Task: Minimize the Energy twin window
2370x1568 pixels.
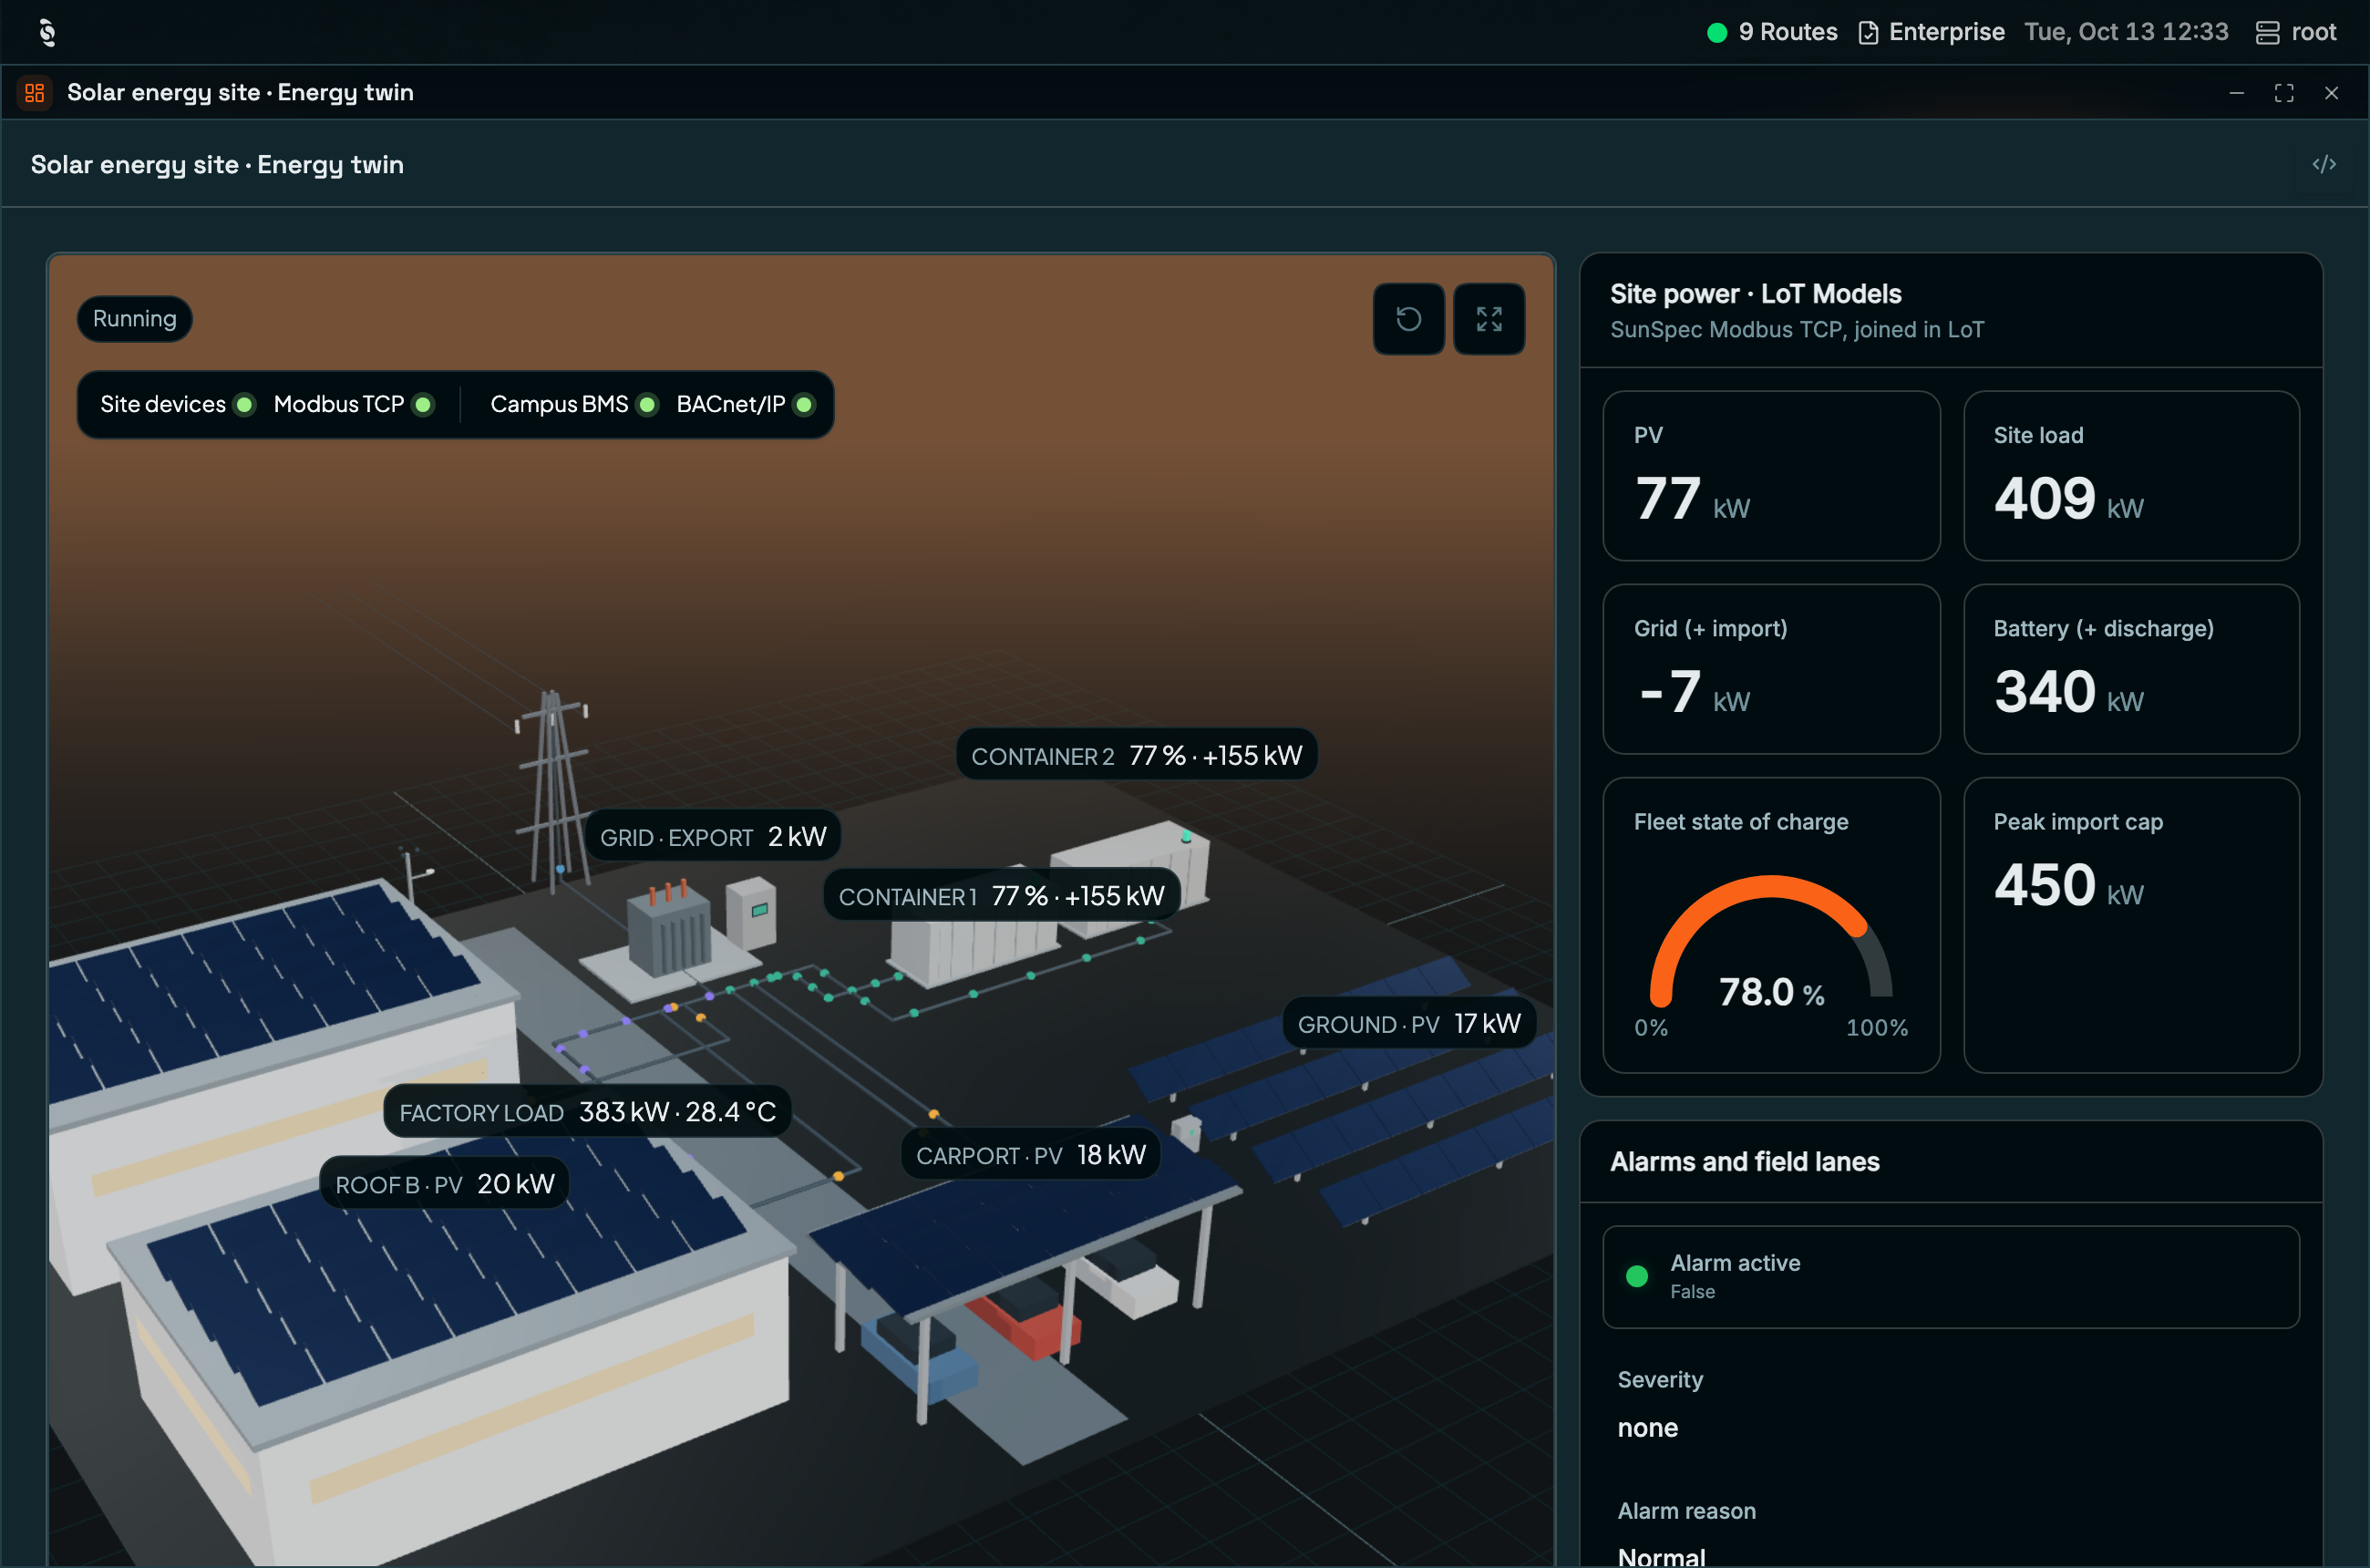Action: coord(2237,93)
